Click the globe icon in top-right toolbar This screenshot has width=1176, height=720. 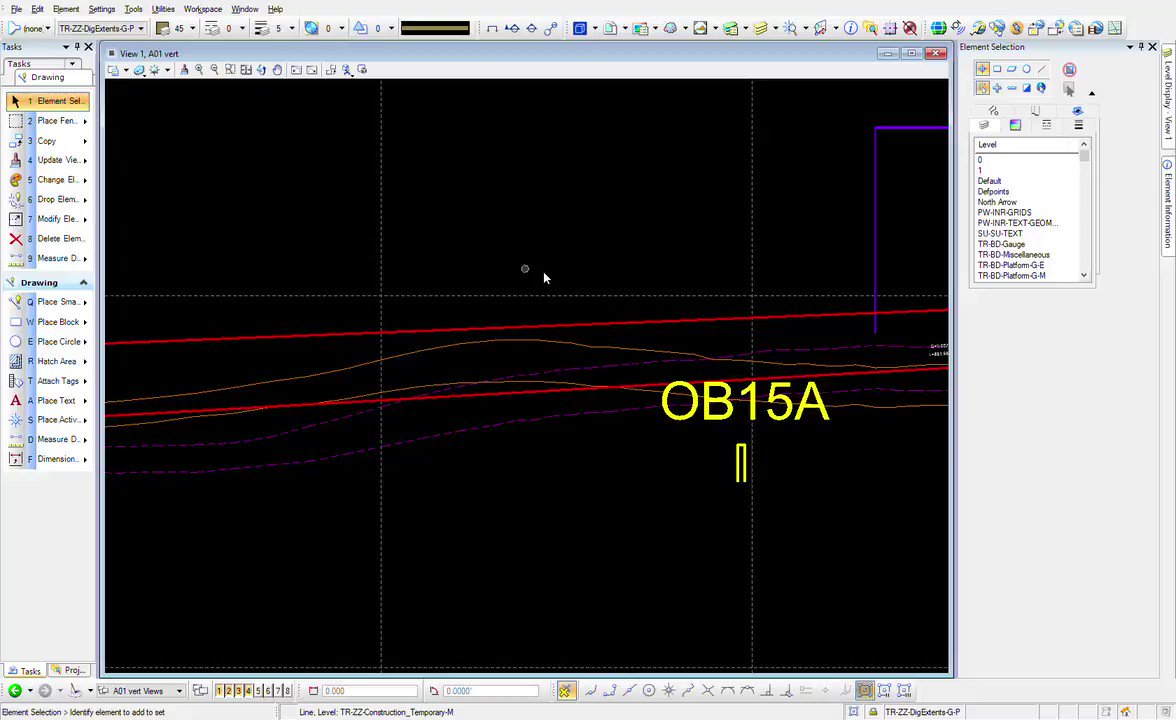click(938, 28)
